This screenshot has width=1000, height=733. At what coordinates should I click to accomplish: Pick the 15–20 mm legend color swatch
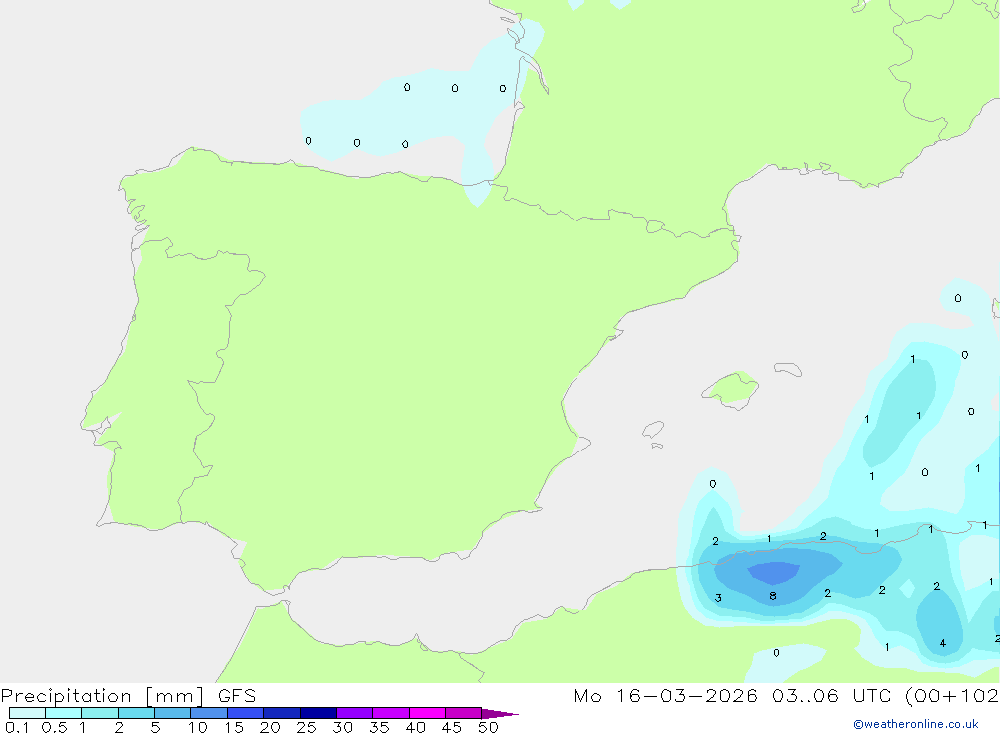tap(246, 713)
